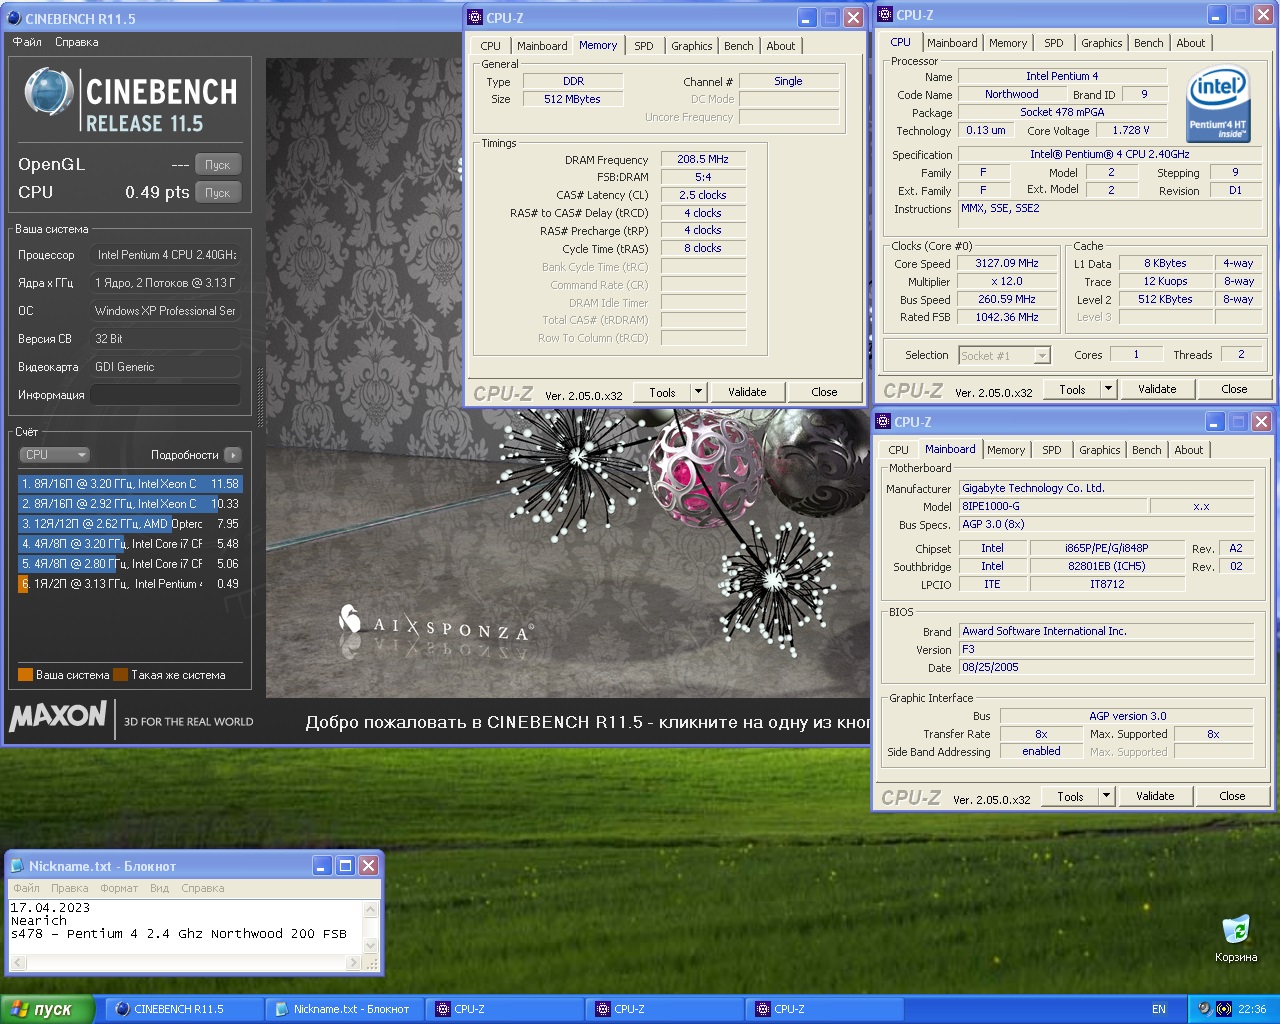Select ranking entry with score 10.33
The image size is (1280, 1024).
[130, 504]
